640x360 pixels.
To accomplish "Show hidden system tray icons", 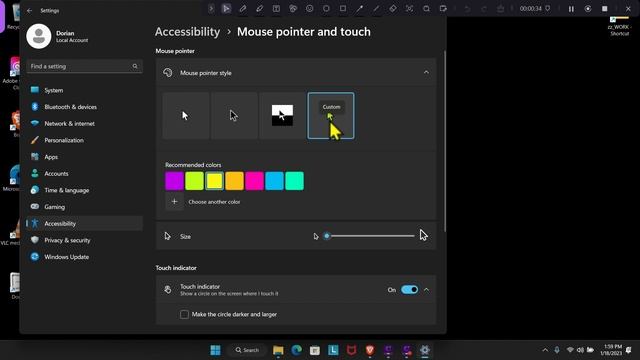I will [545, 350].
